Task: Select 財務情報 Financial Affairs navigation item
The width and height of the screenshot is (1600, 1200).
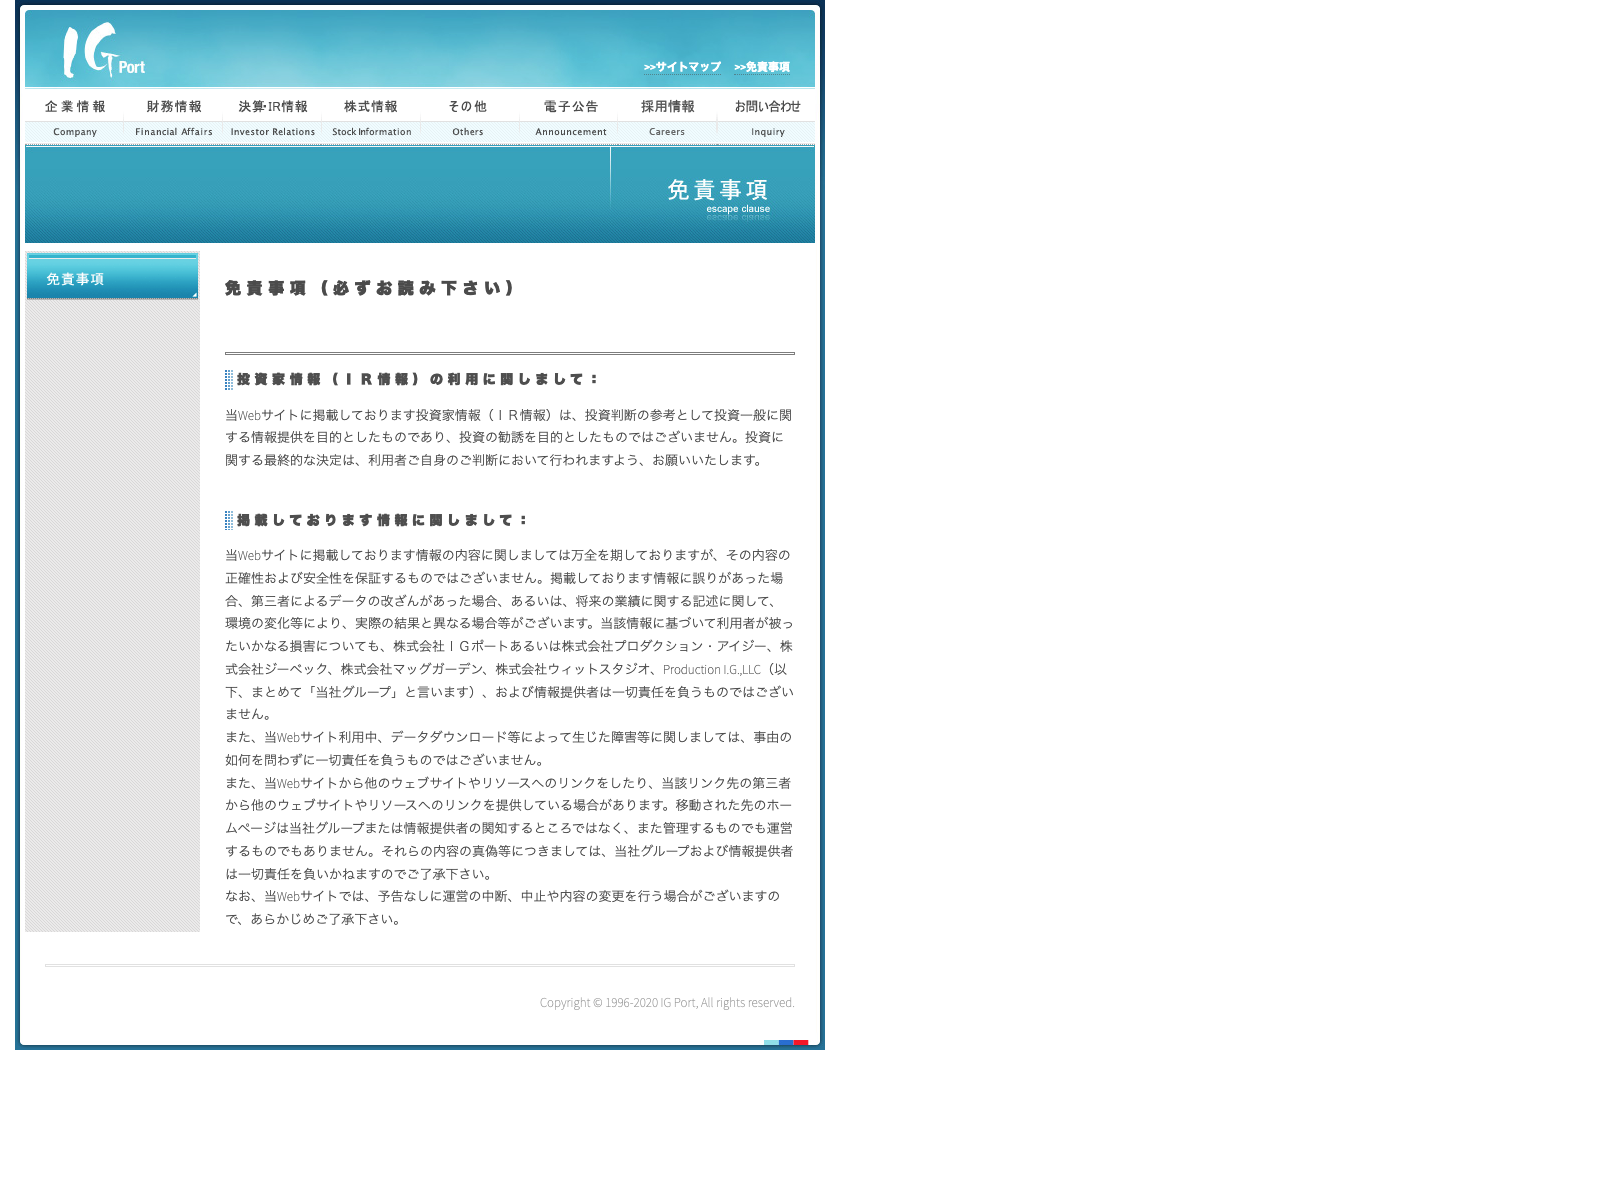Action: tap(174, 117)
